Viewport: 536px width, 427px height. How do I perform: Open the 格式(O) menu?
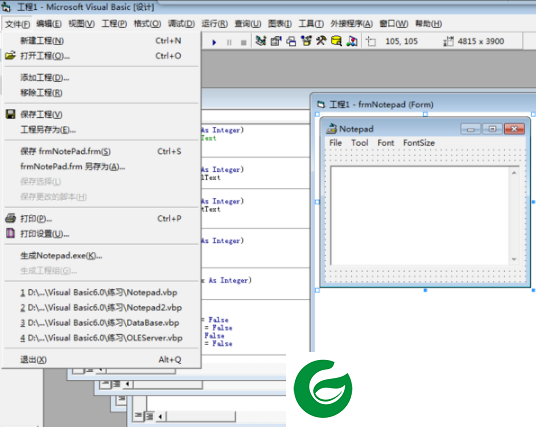click(147, 24)
